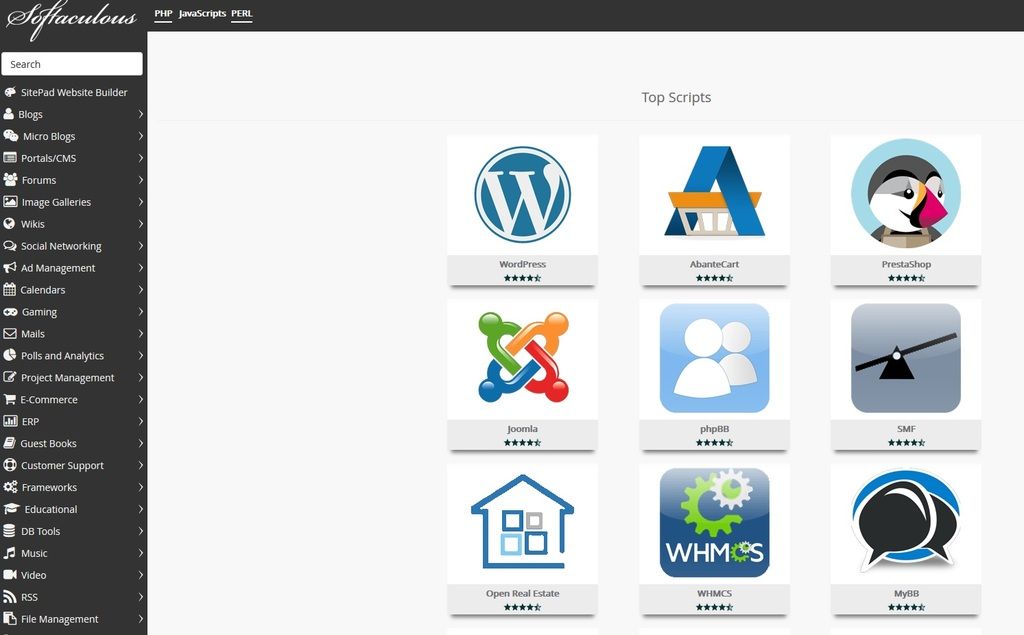The width and height of the screenshot is (1024, 635).
Task: Click the Micro Blogs chat icon
Action: click(10, 136)
